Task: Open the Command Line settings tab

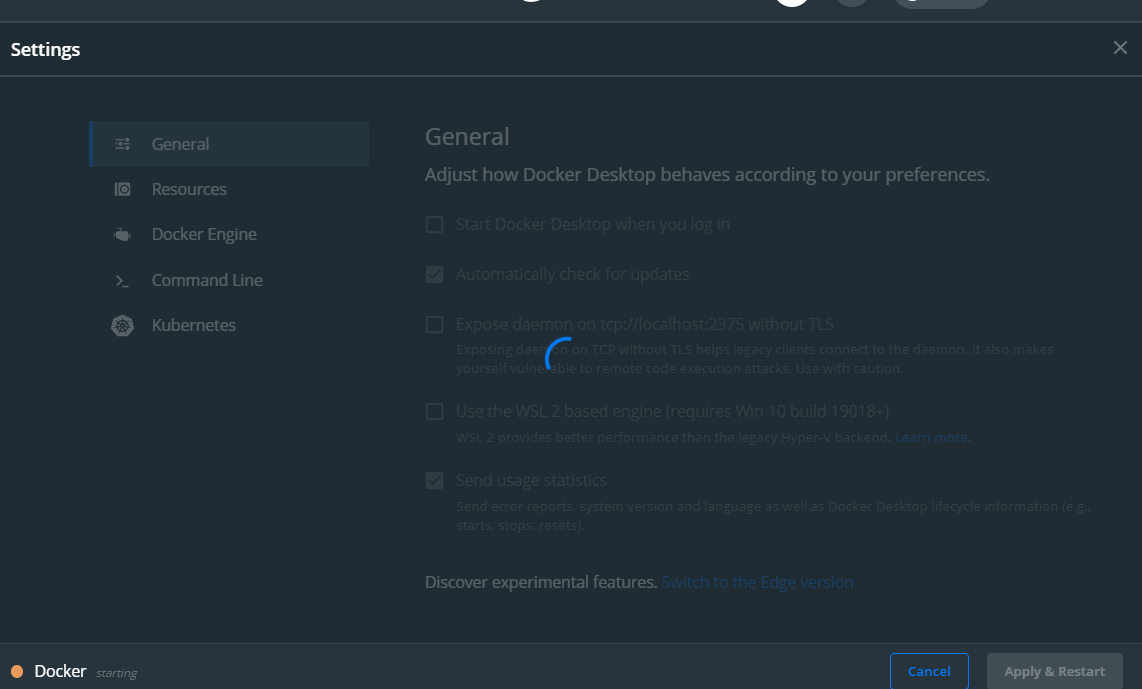Action: tap(229, 280)
